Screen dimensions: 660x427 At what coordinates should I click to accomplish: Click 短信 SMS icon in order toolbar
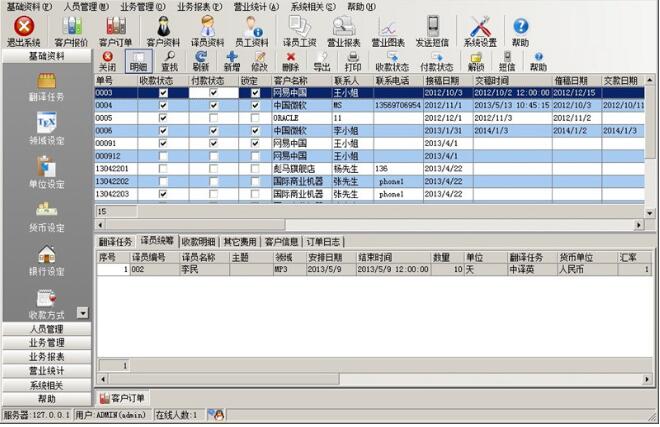click(507, 61)
